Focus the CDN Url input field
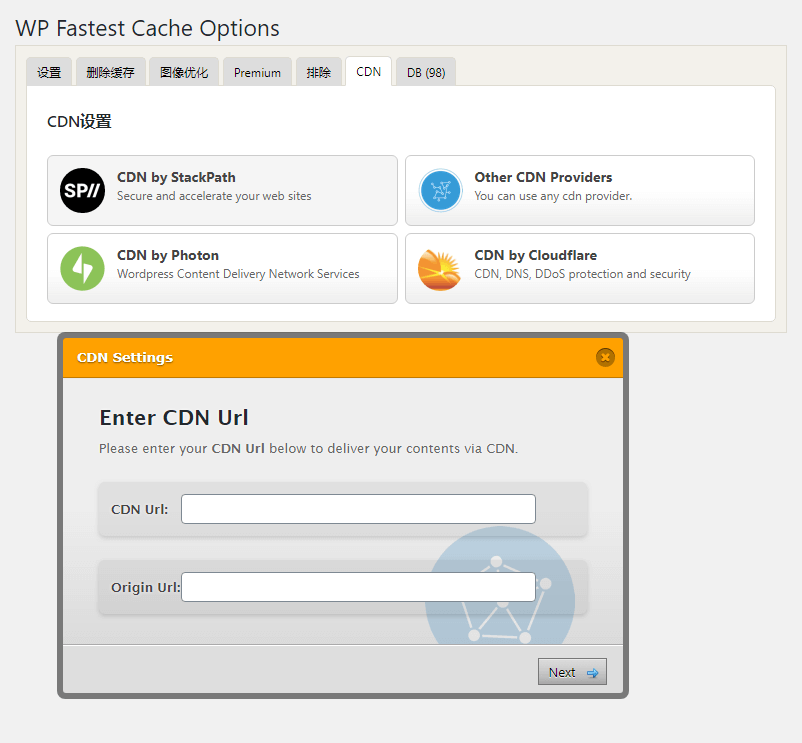 pos(358,509)
